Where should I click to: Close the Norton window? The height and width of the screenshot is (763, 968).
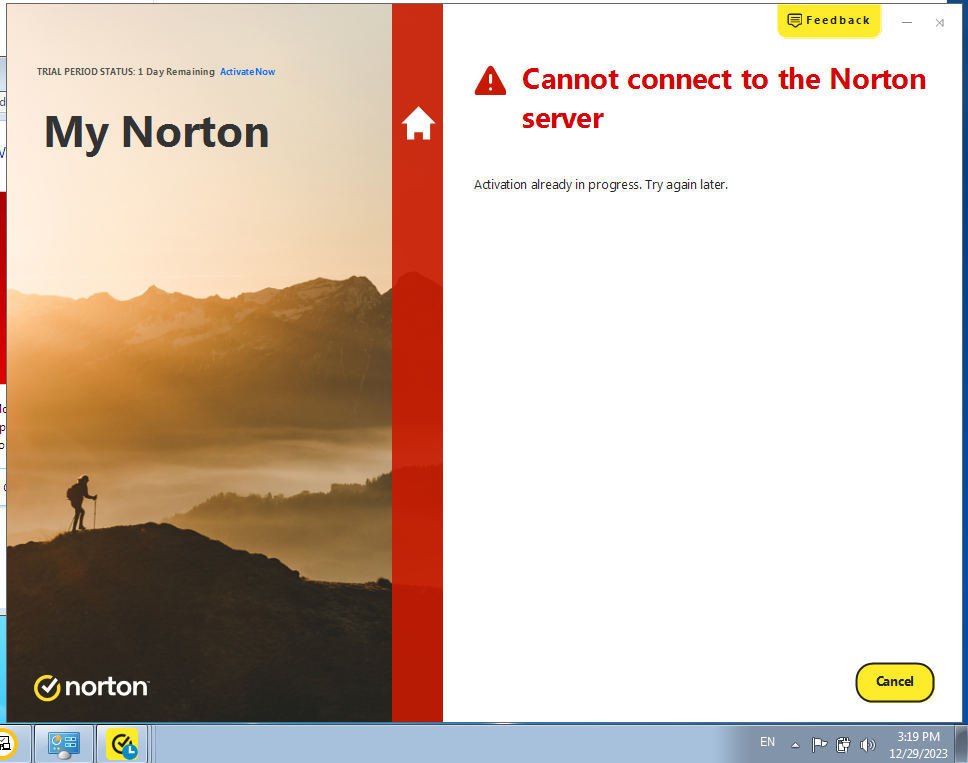tap(940, 23)
